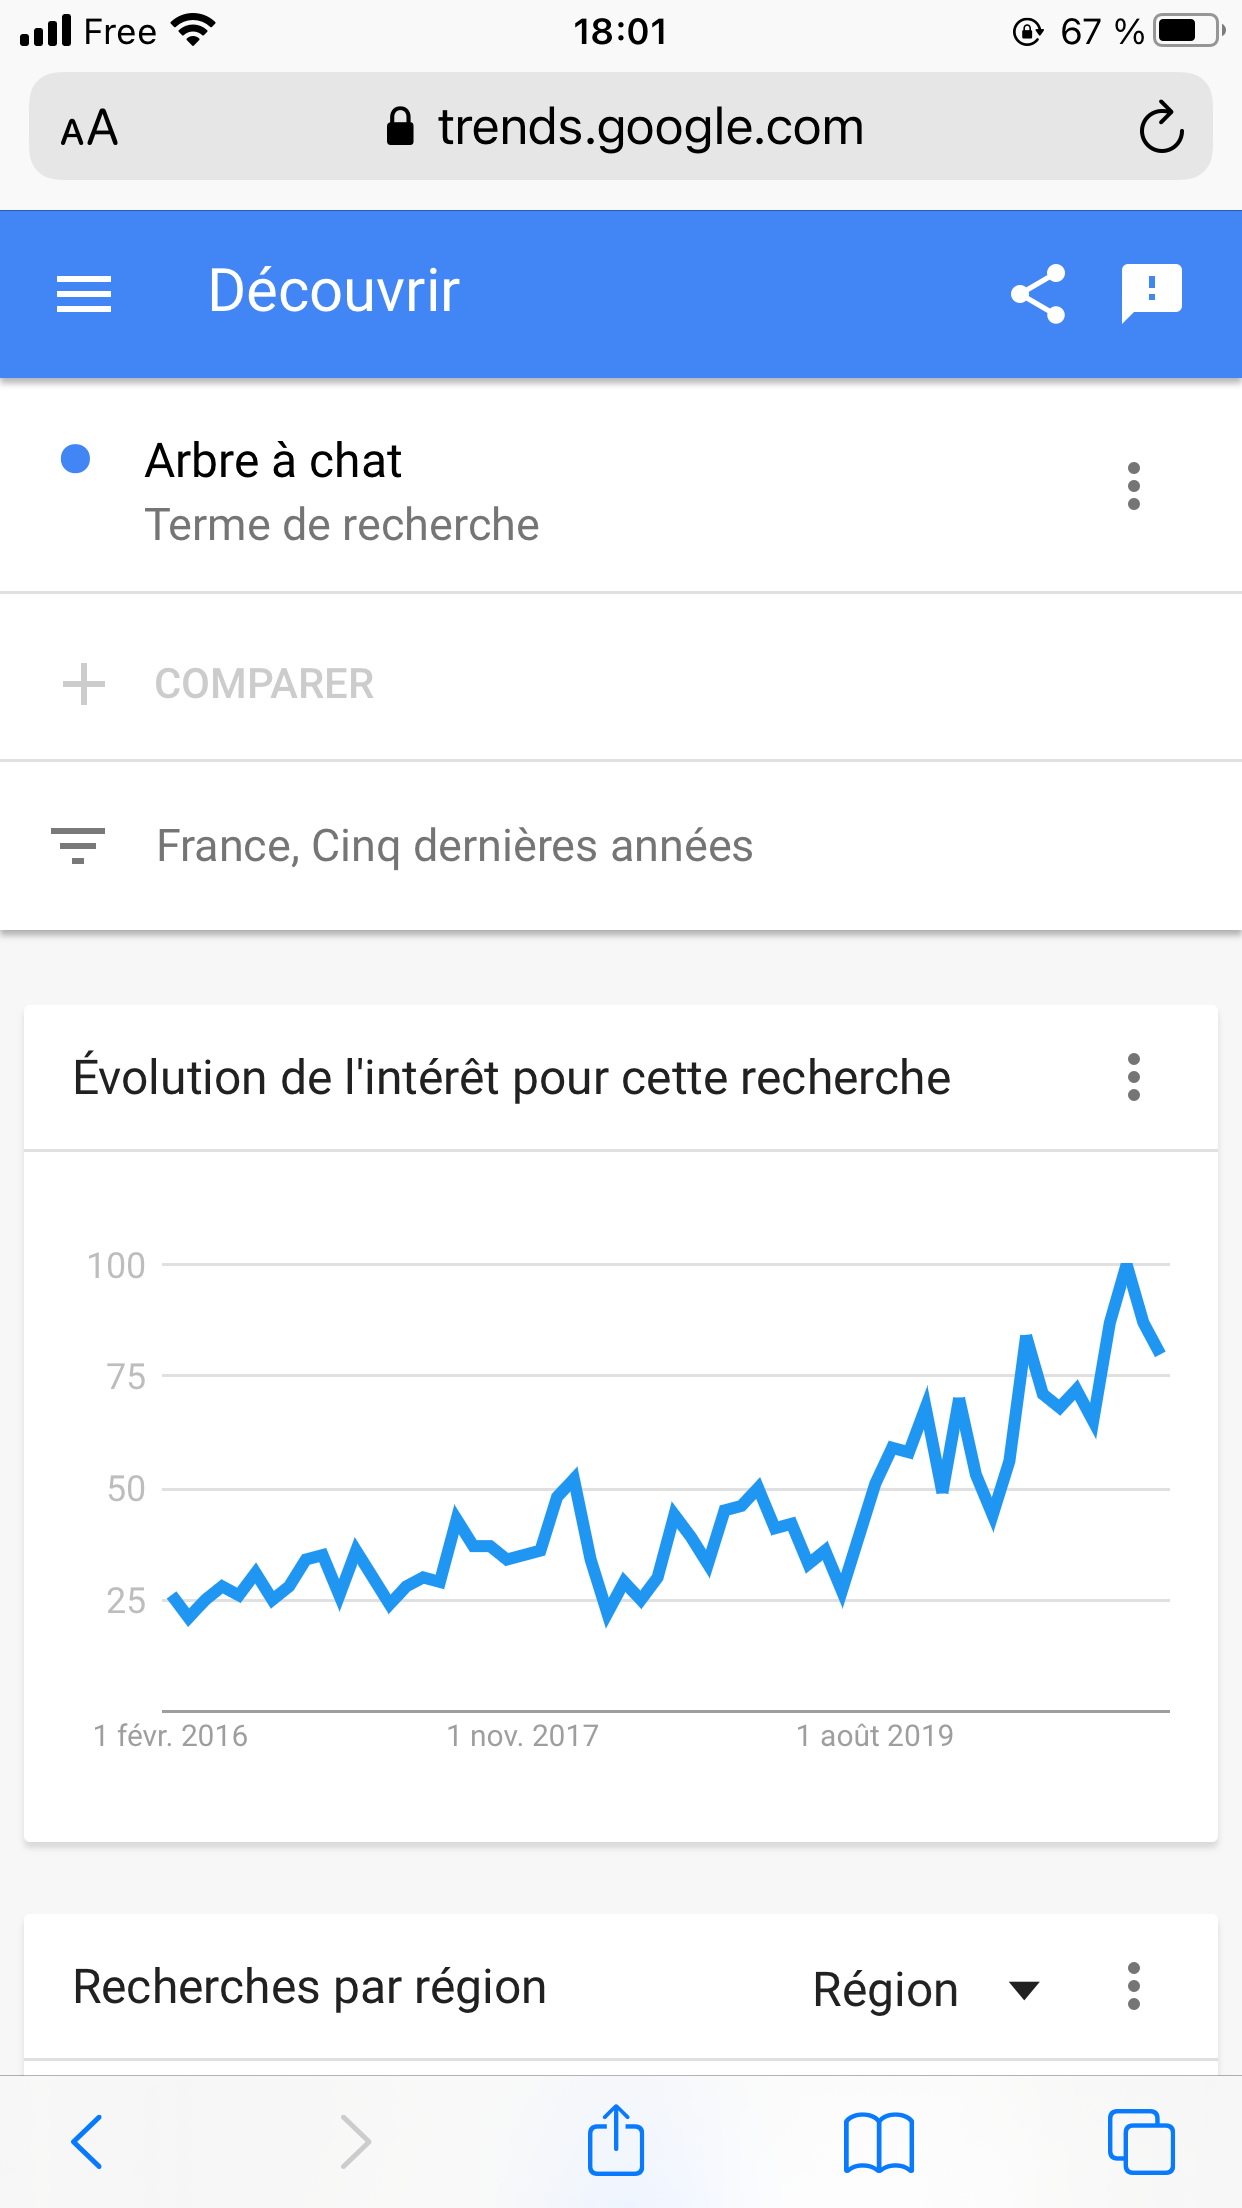Viewport: 1242px width, 2208px height.
Task: Open options for Arbre à chat term
Action: tap(1133, 486)
